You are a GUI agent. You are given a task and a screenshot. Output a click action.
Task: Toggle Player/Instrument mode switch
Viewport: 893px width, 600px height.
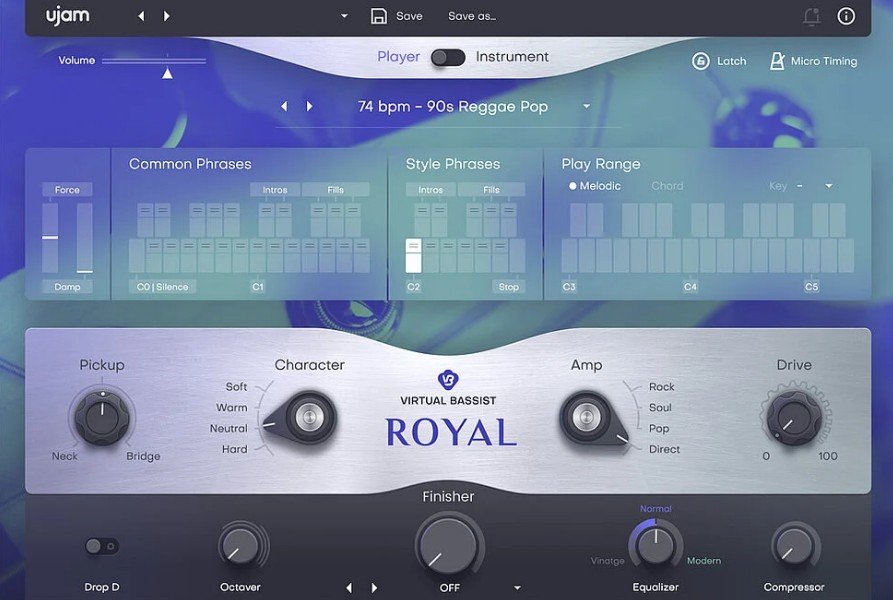point(448,57)
